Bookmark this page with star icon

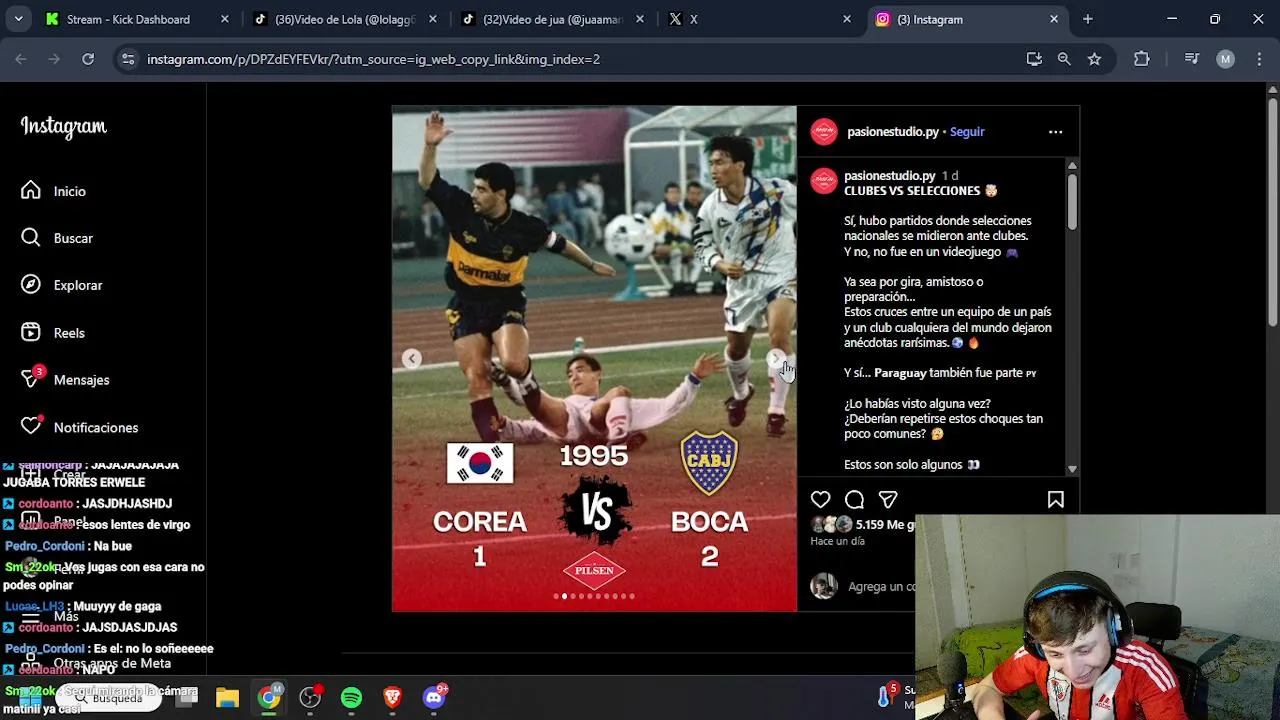tap(1094, 59)
